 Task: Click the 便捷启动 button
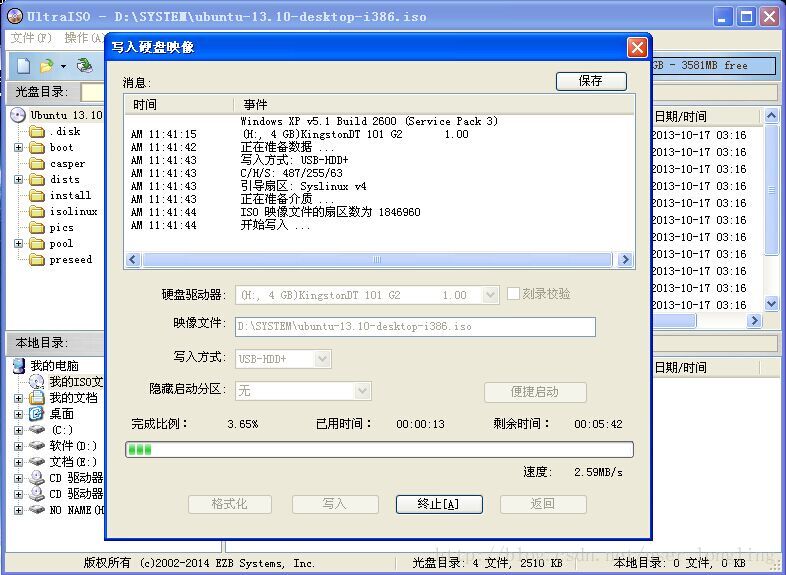(535, 392)
